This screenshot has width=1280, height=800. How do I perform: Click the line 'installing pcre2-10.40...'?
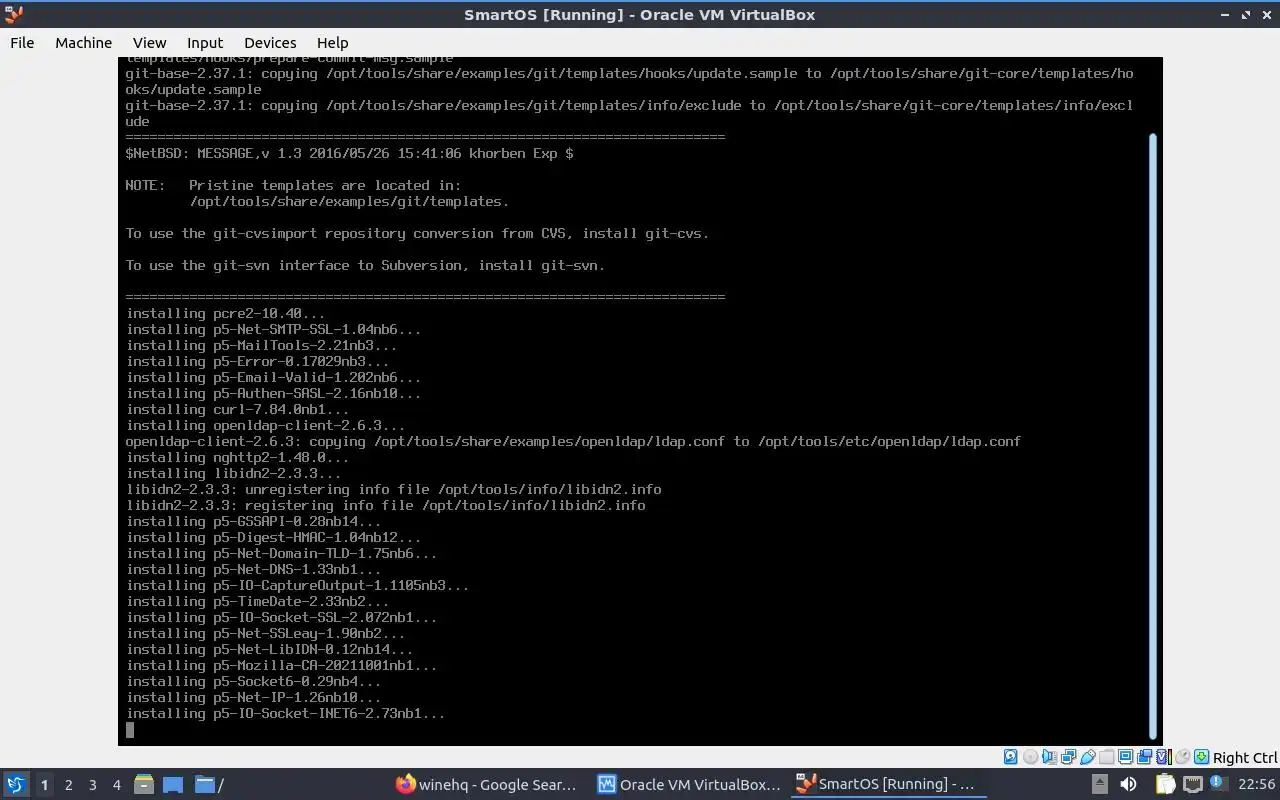[225, 313]
